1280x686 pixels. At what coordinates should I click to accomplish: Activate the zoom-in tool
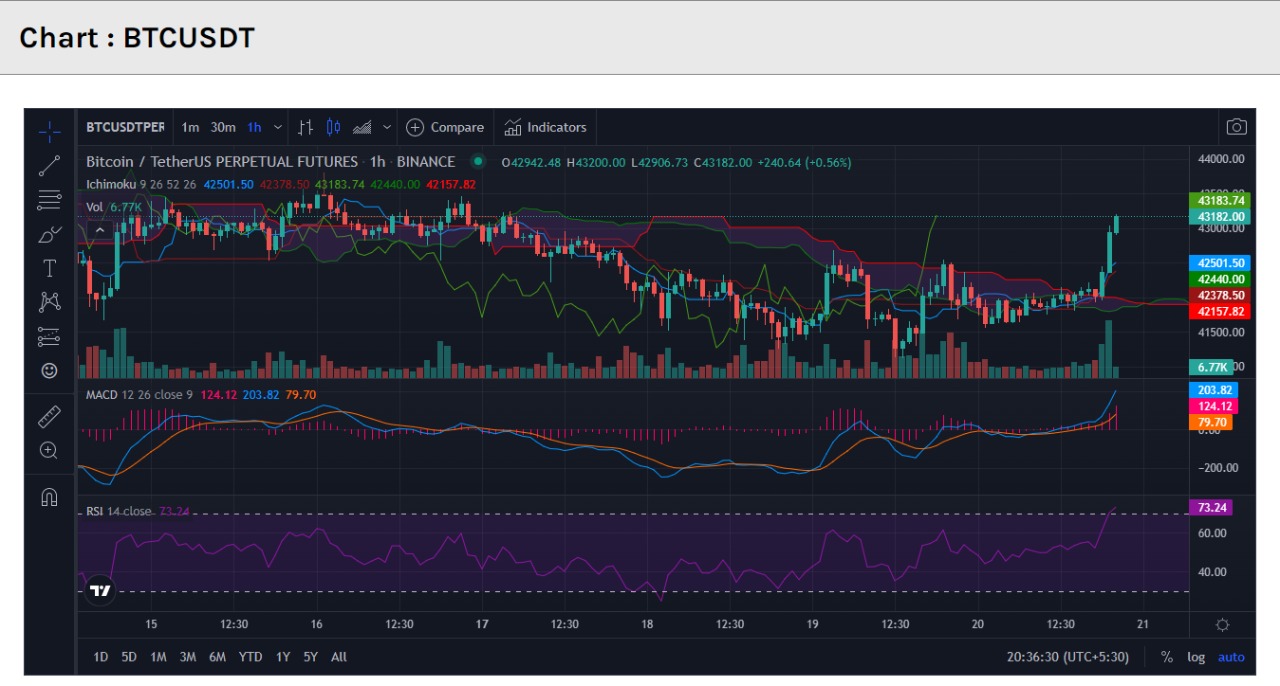[49, 450]
